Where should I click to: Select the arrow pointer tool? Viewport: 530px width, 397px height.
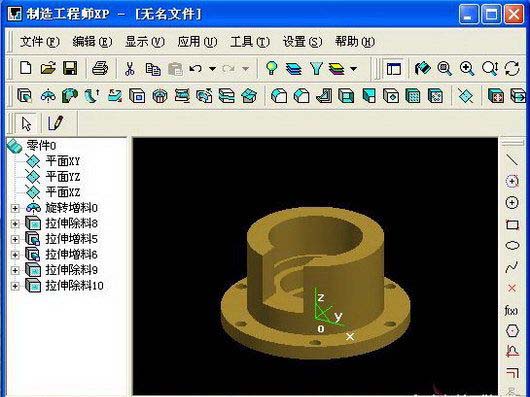26,123
